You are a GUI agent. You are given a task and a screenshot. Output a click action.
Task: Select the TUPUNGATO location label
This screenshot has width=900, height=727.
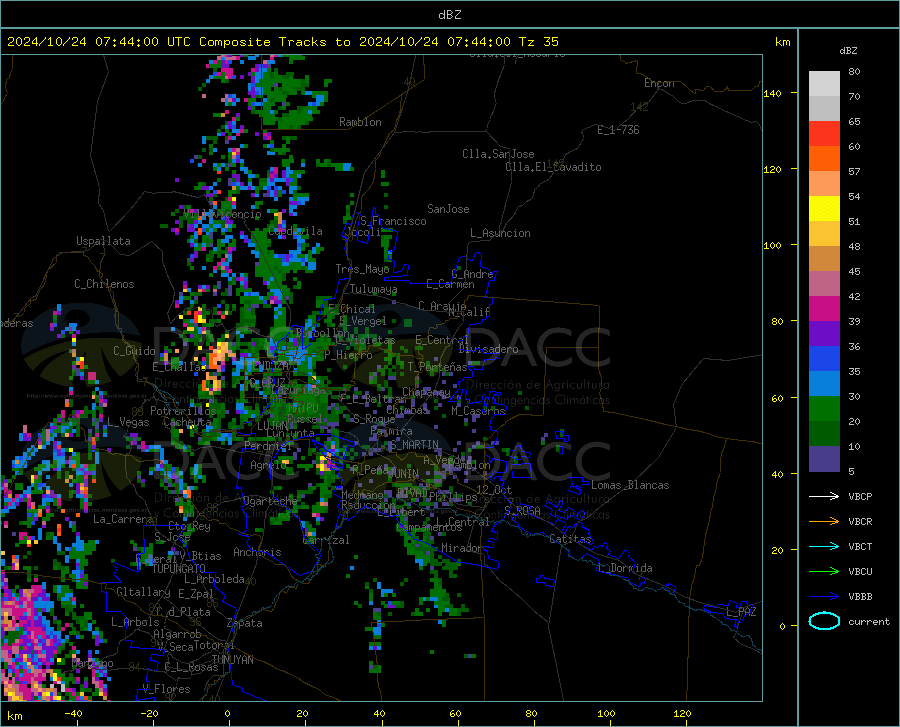(179, 569)
